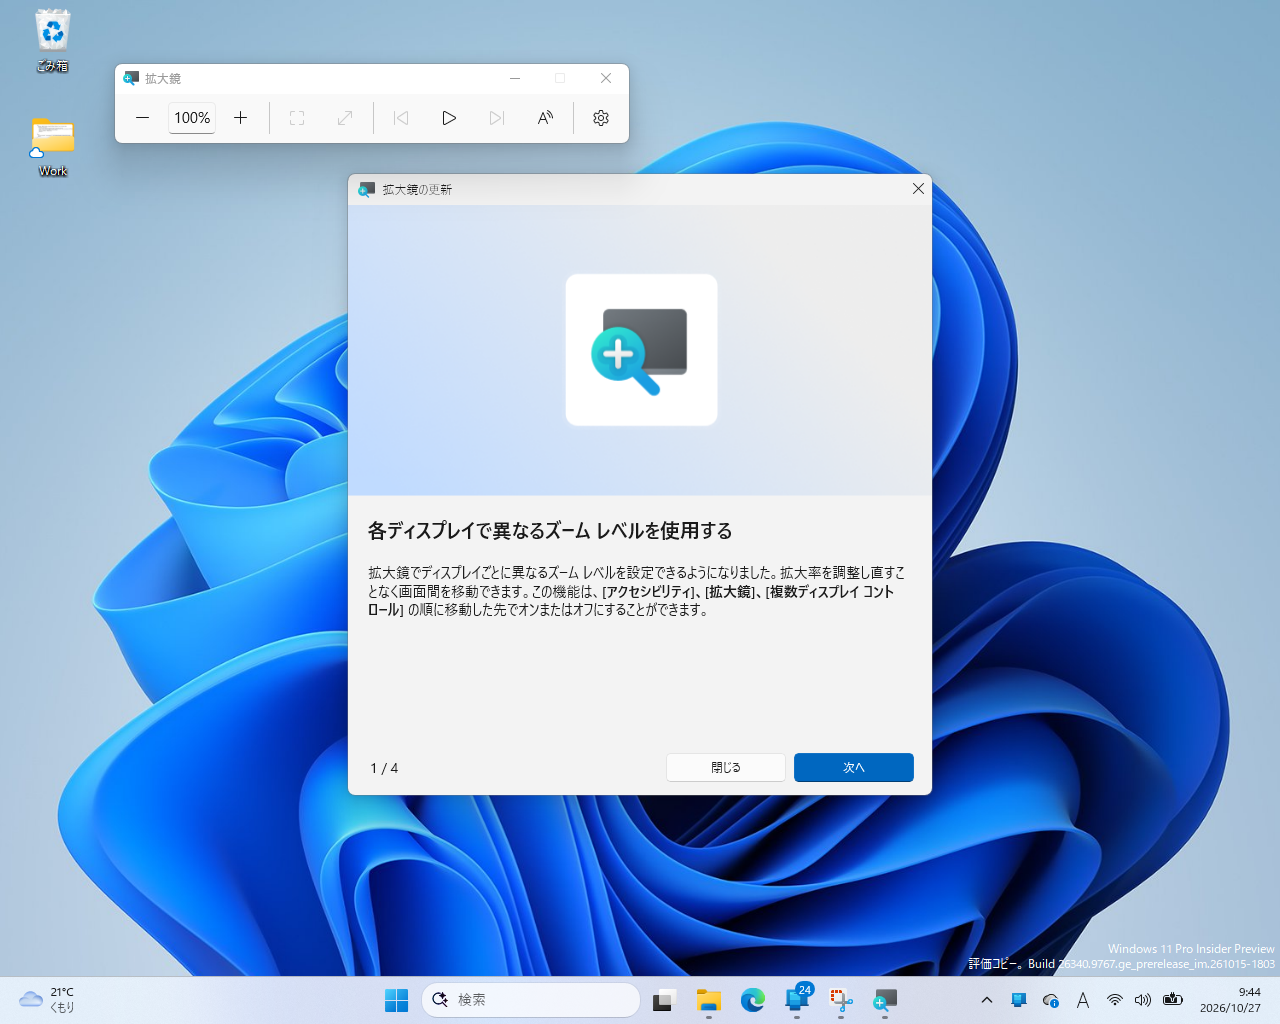Open the ごみ箱 desktop icon
The width and height of the screenshot is (1280, 1024).
click(53, 41)
